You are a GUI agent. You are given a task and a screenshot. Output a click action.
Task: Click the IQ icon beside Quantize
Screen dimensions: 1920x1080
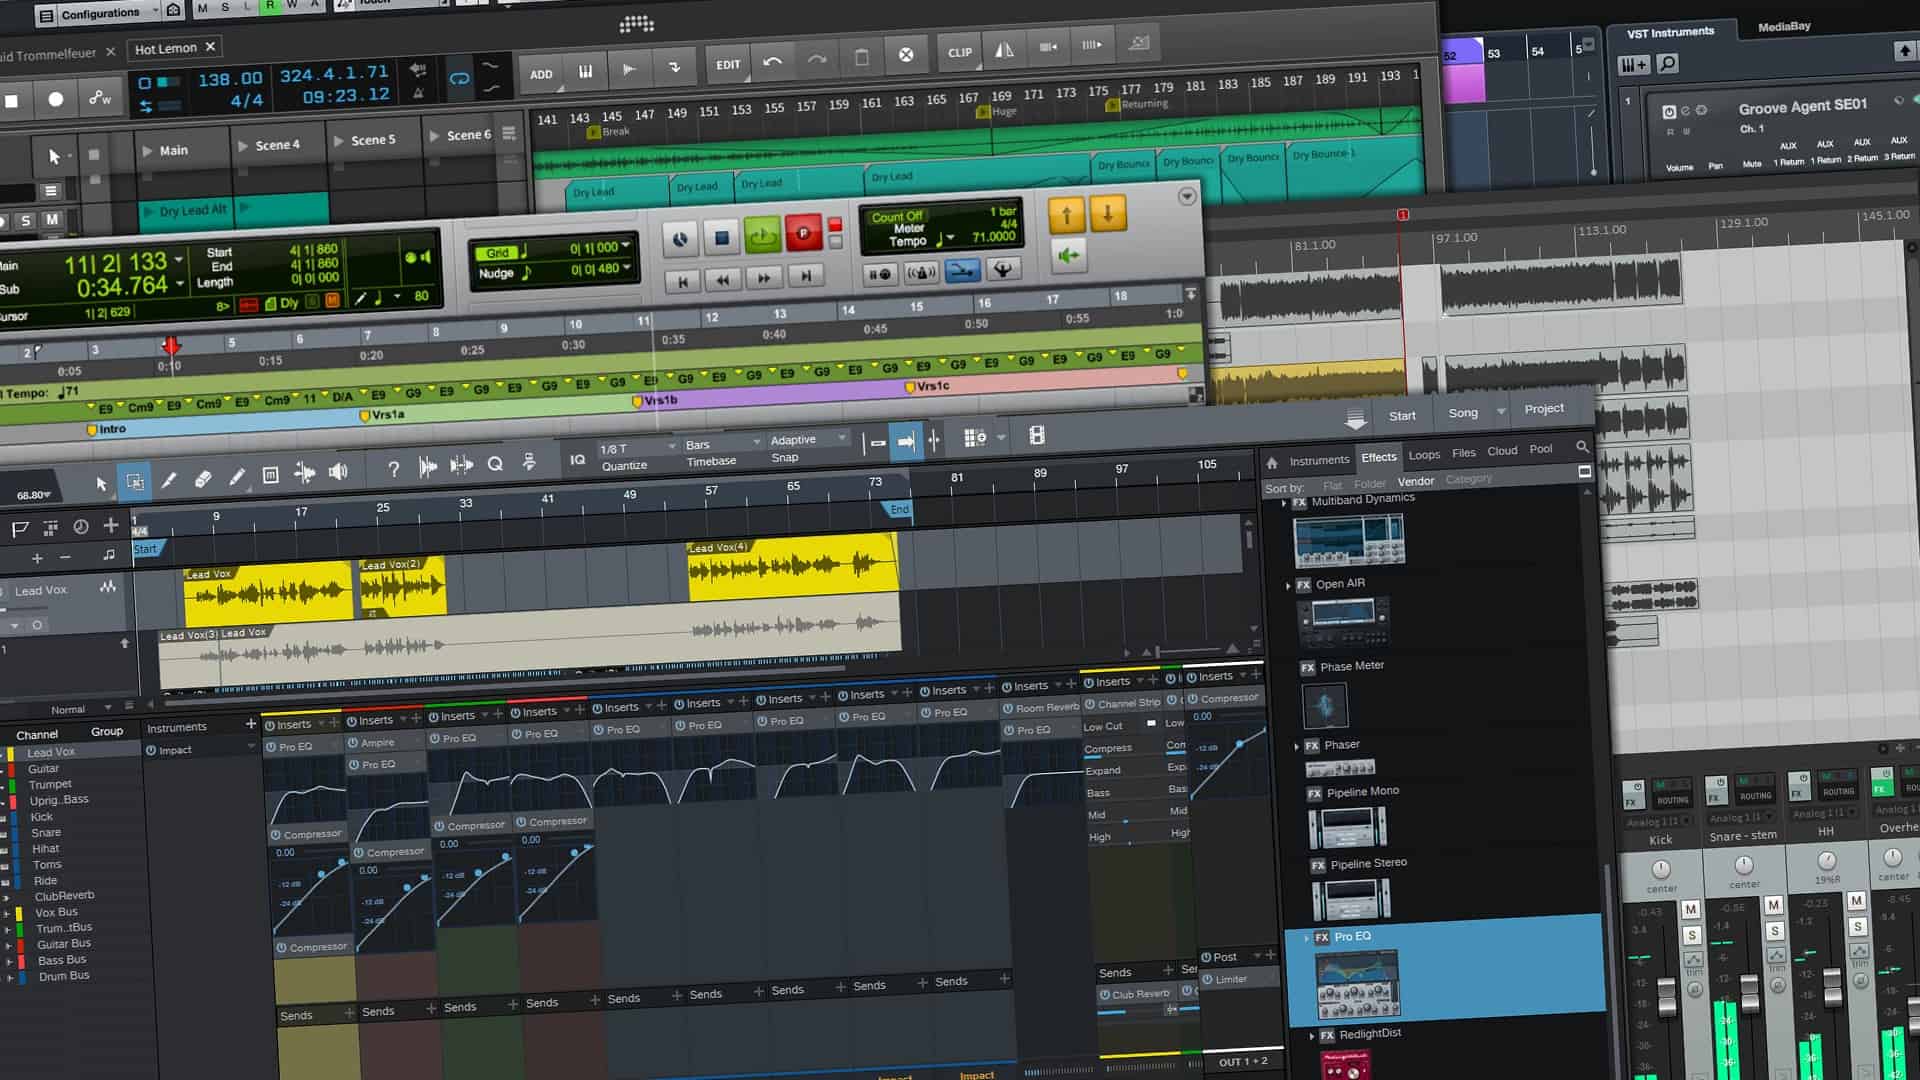(x=577, y=460)
